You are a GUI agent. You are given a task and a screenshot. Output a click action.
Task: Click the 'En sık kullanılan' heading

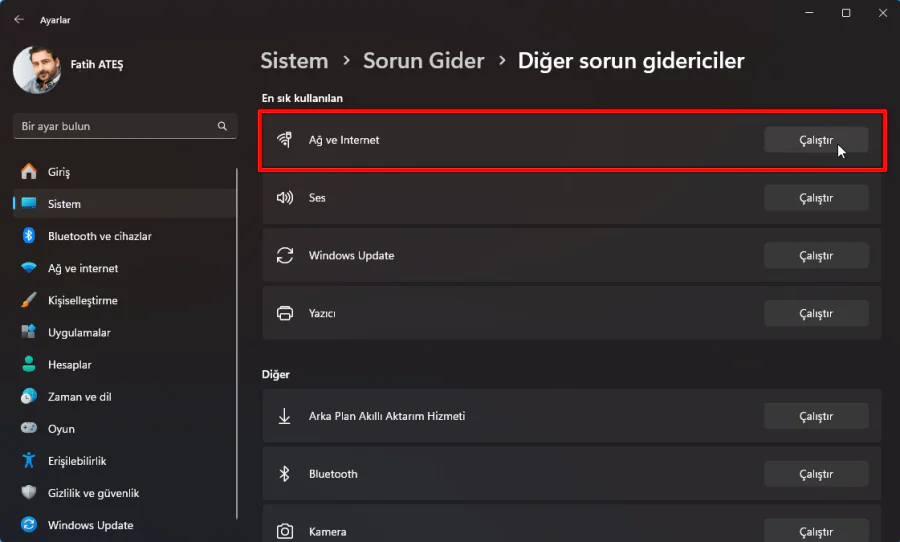[302, 98]
